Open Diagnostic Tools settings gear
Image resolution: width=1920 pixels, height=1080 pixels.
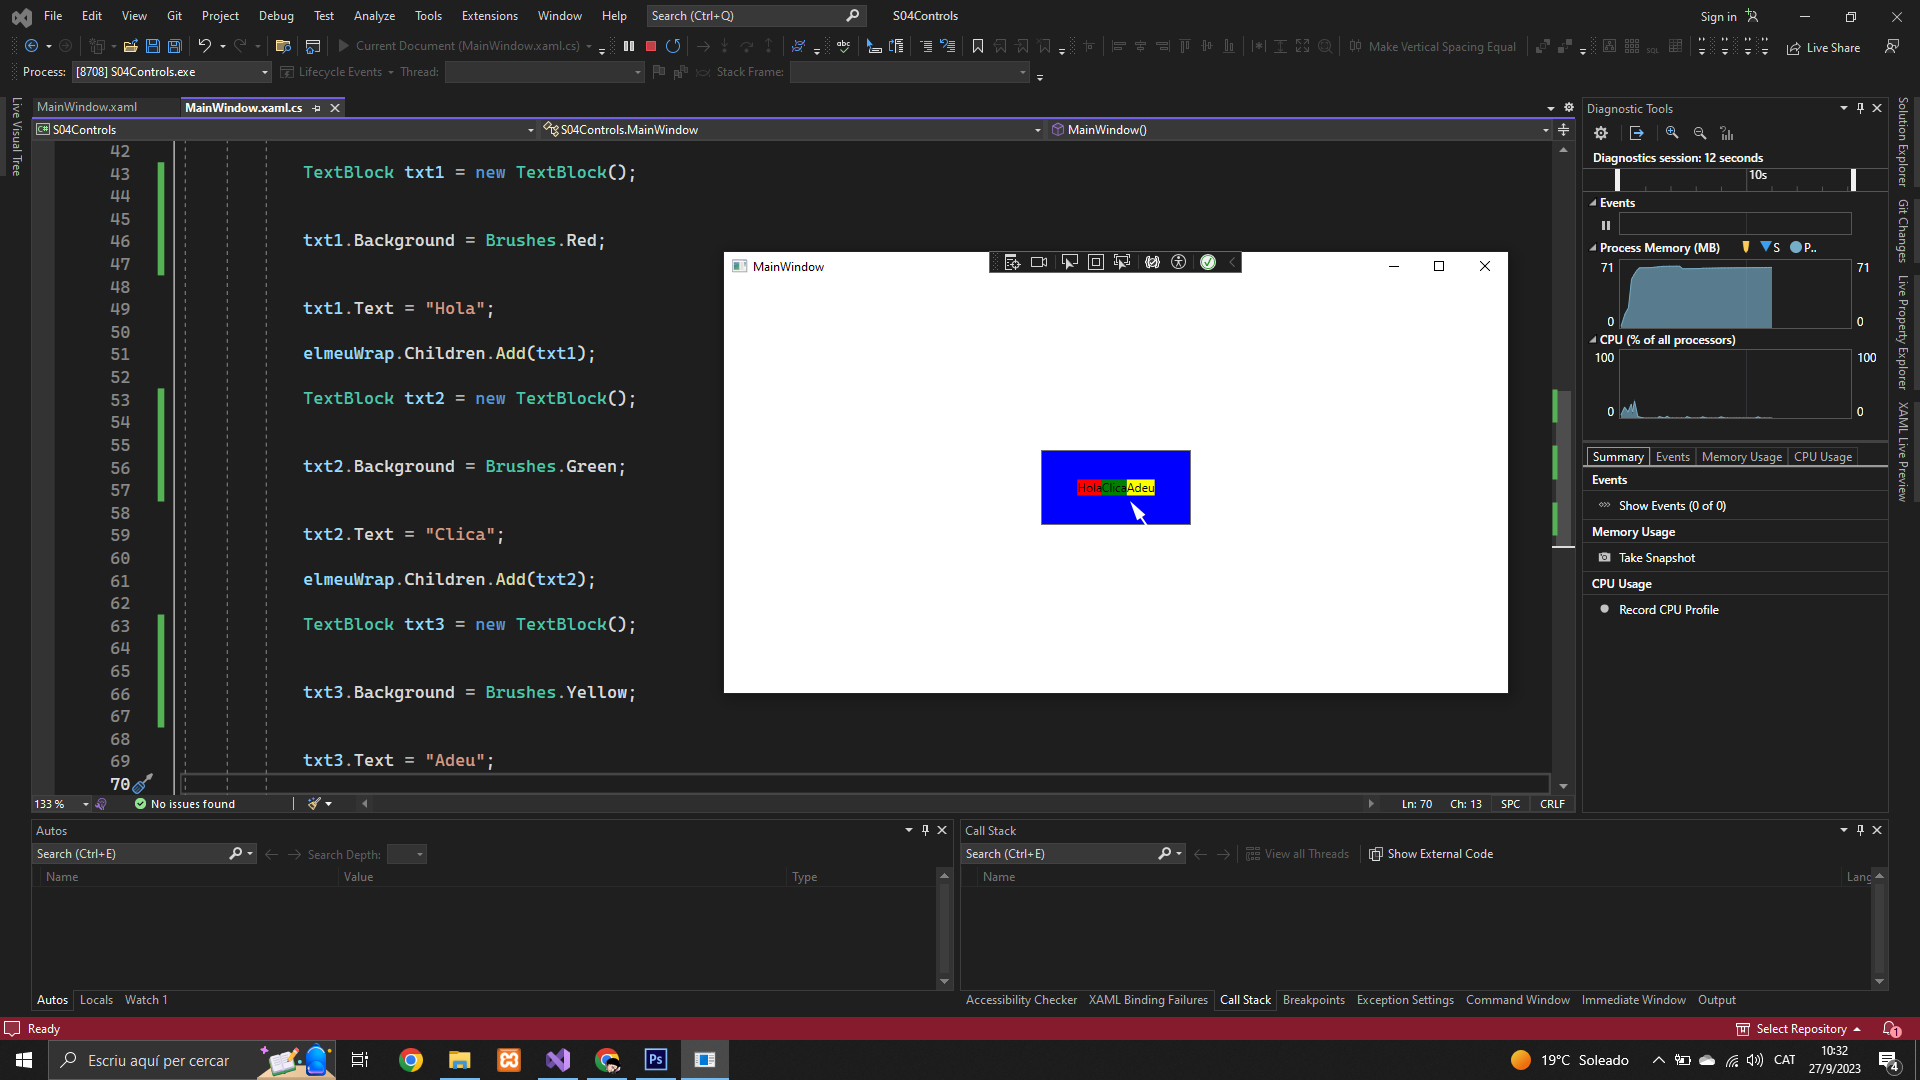click(1601, 133)
